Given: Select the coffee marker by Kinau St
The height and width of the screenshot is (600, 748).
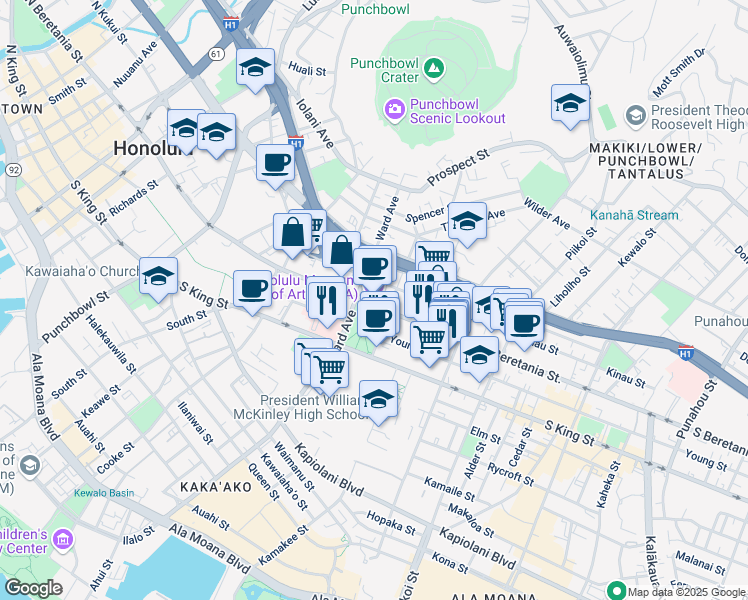Looking at the screenshot, I should click(x=524, y=324).
